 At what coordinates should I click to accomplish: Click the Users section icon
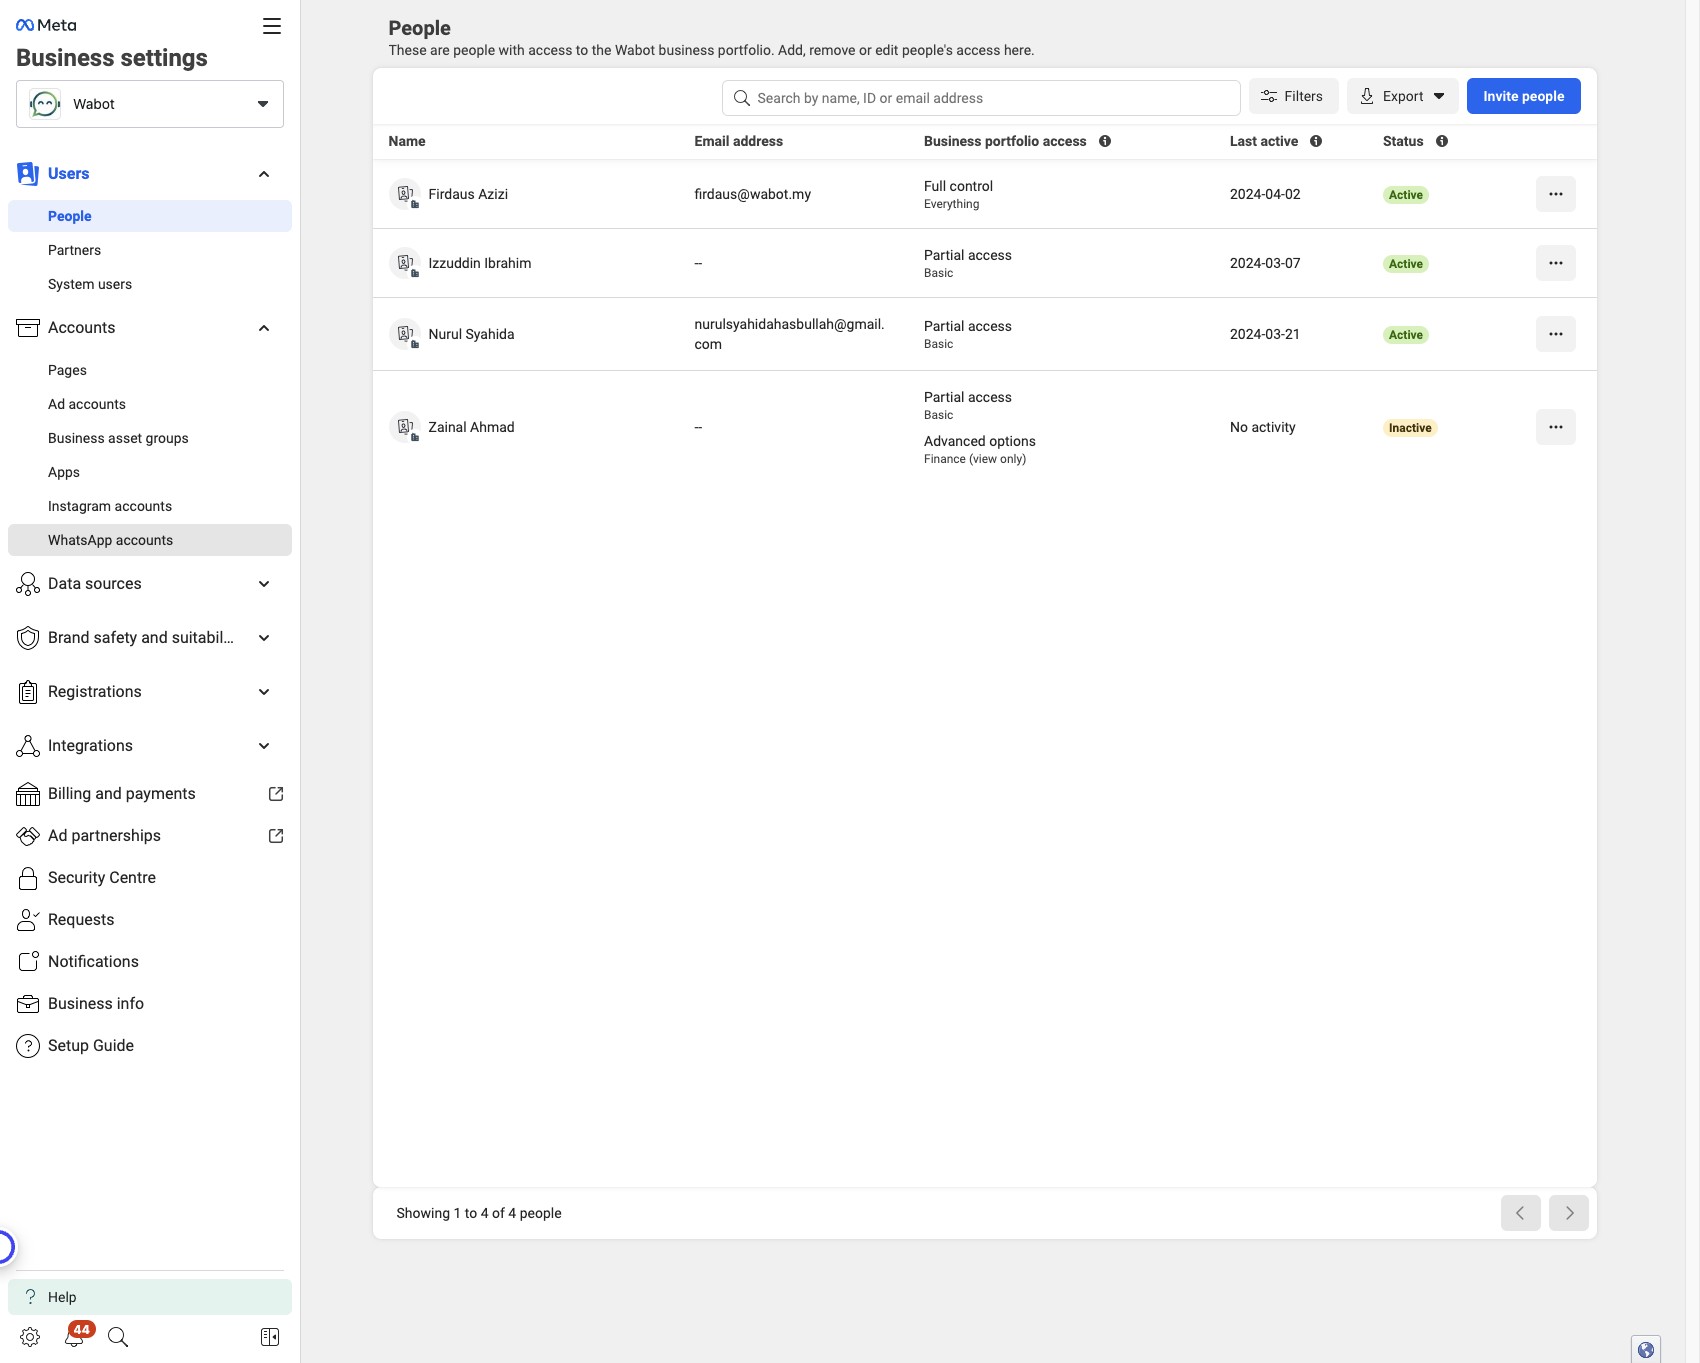point(28,174)
